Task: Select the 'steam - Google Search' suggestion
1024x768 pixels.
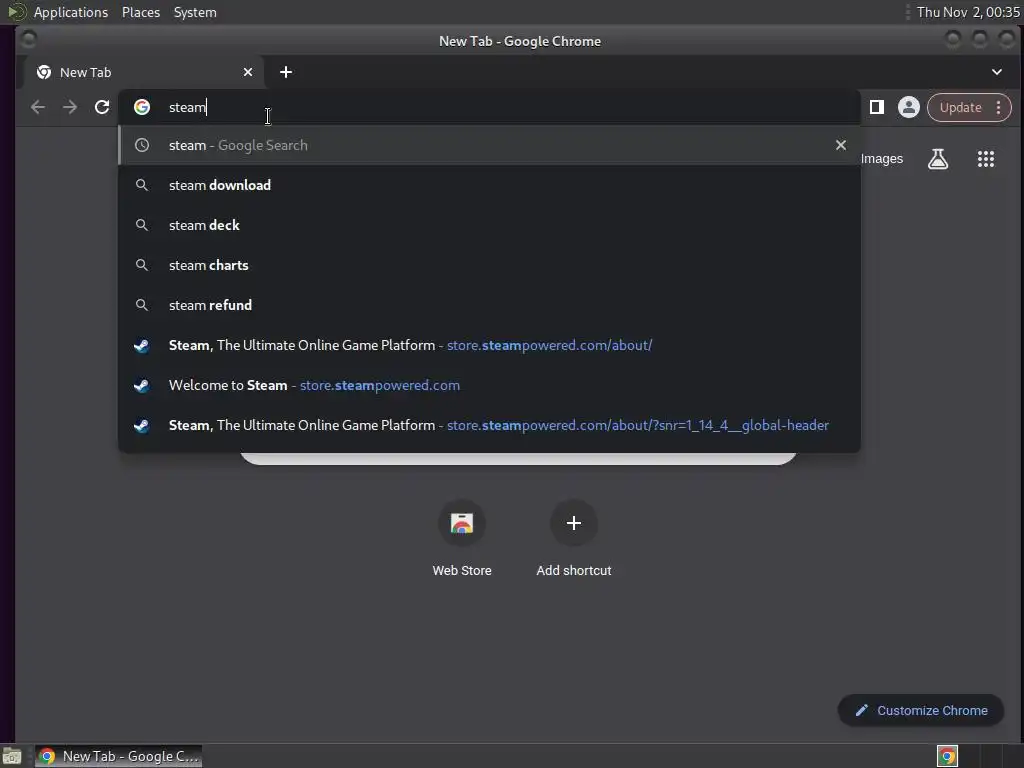Action: (x=489, y=145)
